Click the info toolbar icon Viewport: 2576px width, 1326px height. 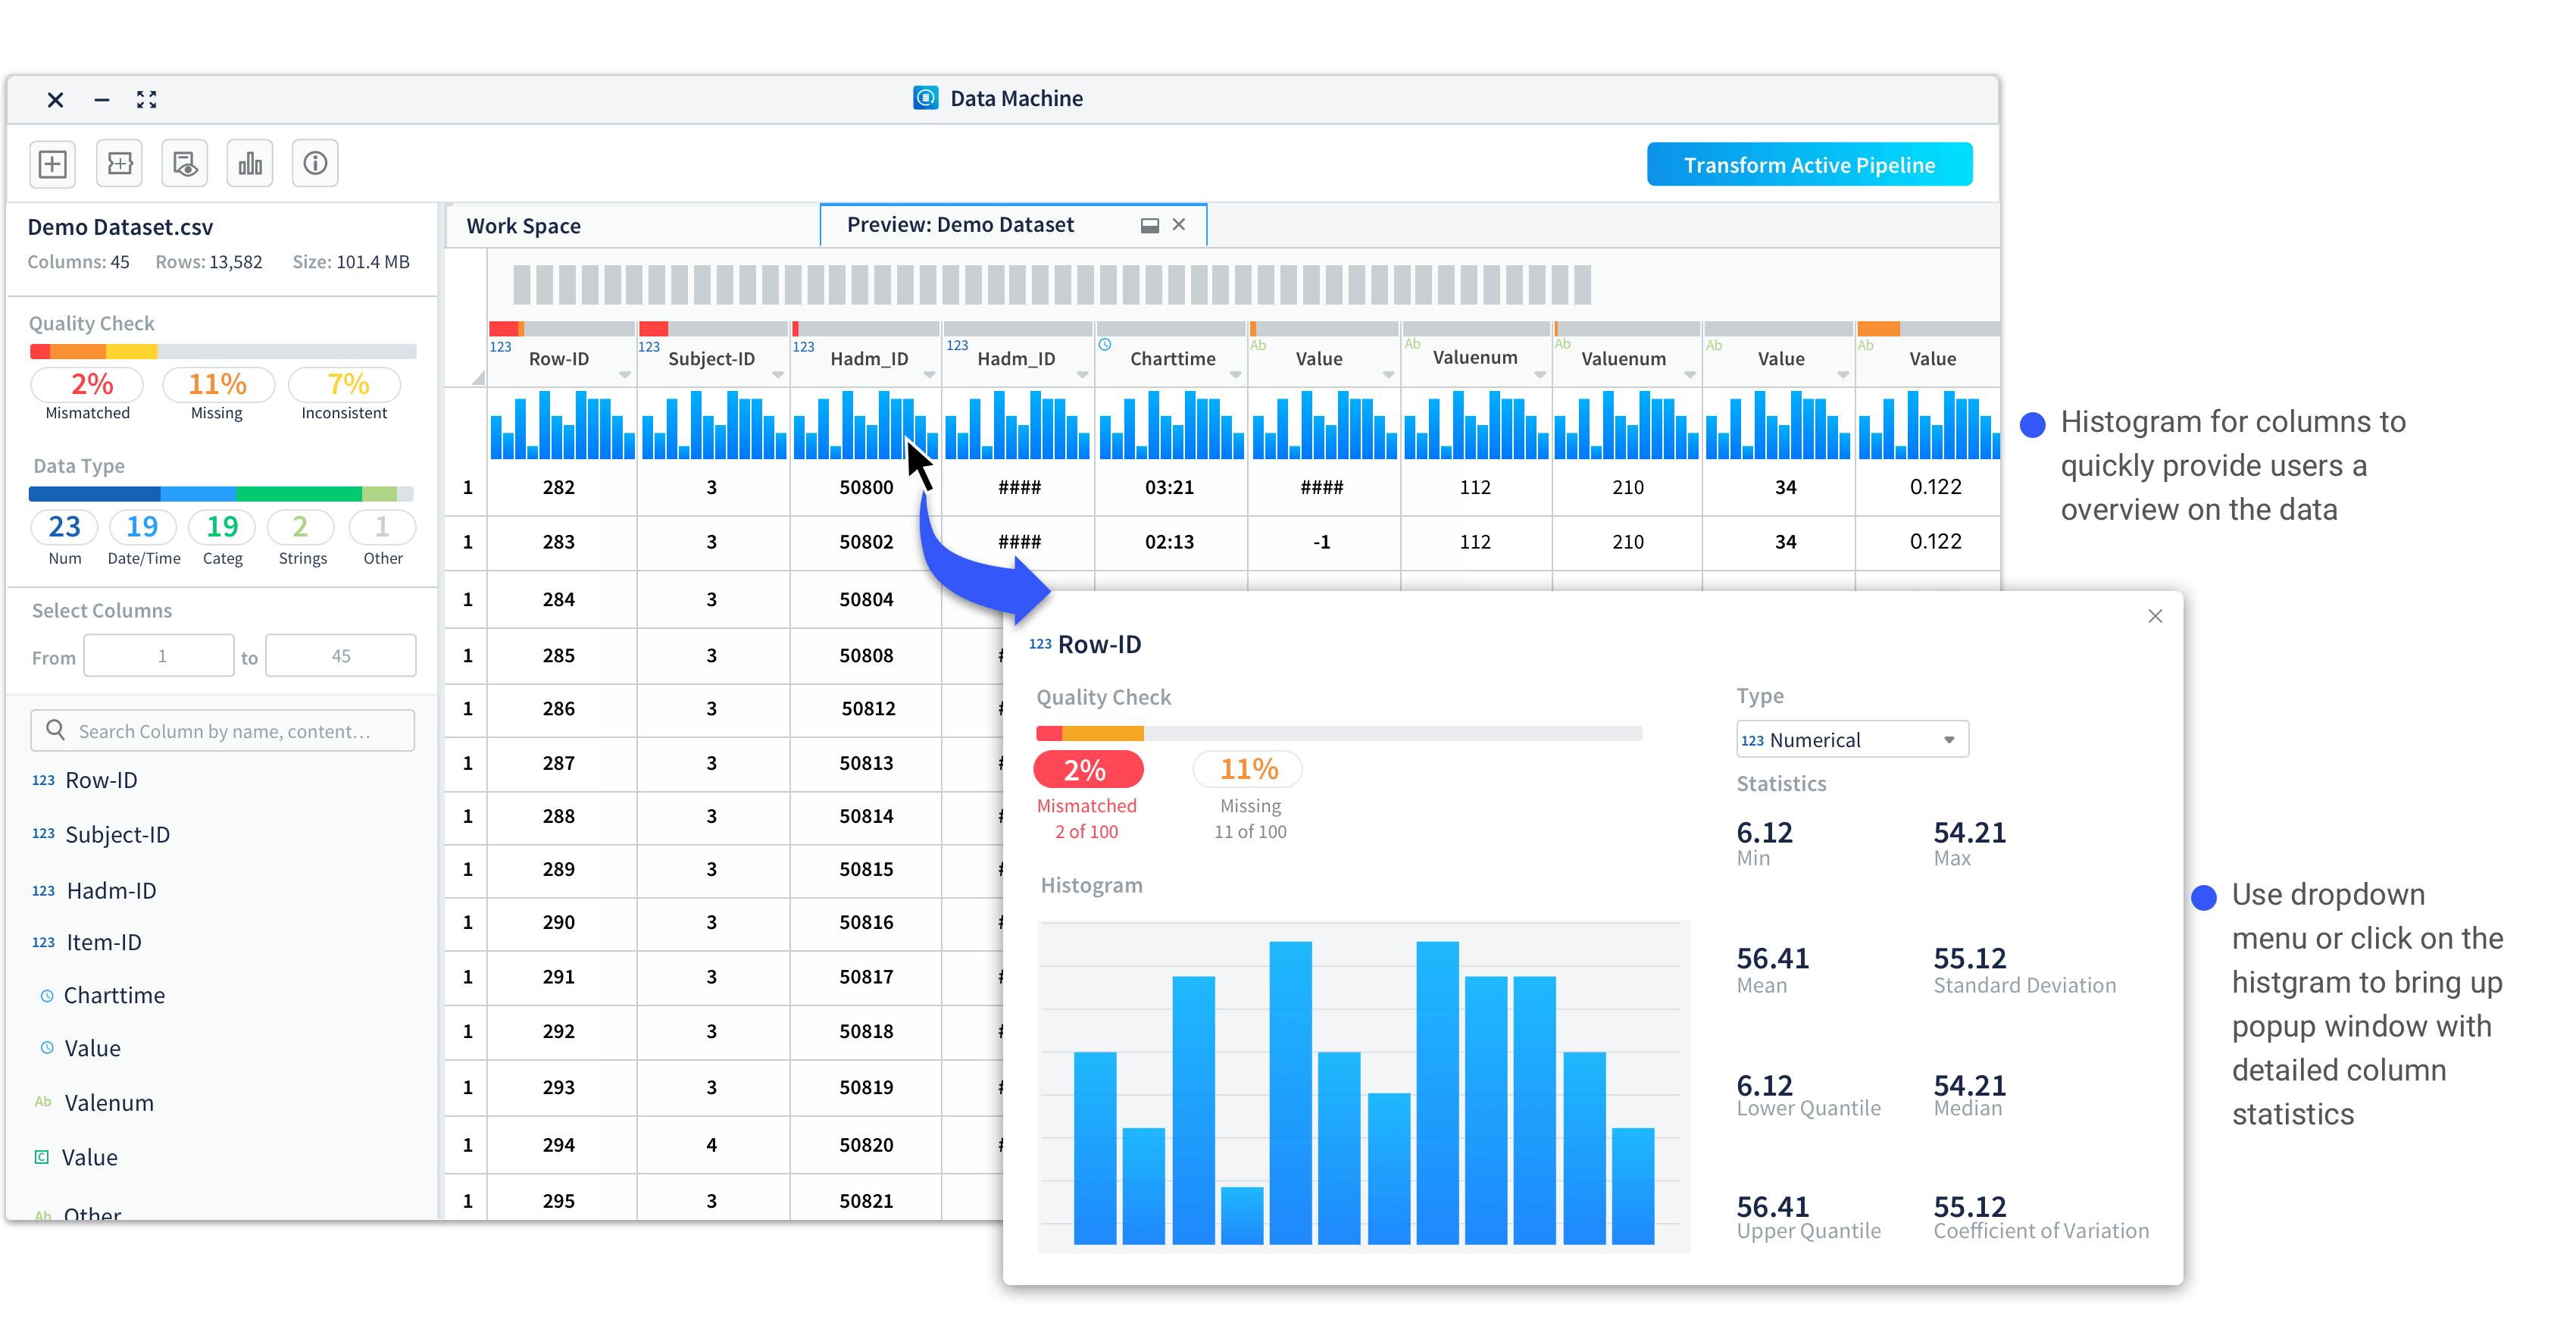[315, 164]
